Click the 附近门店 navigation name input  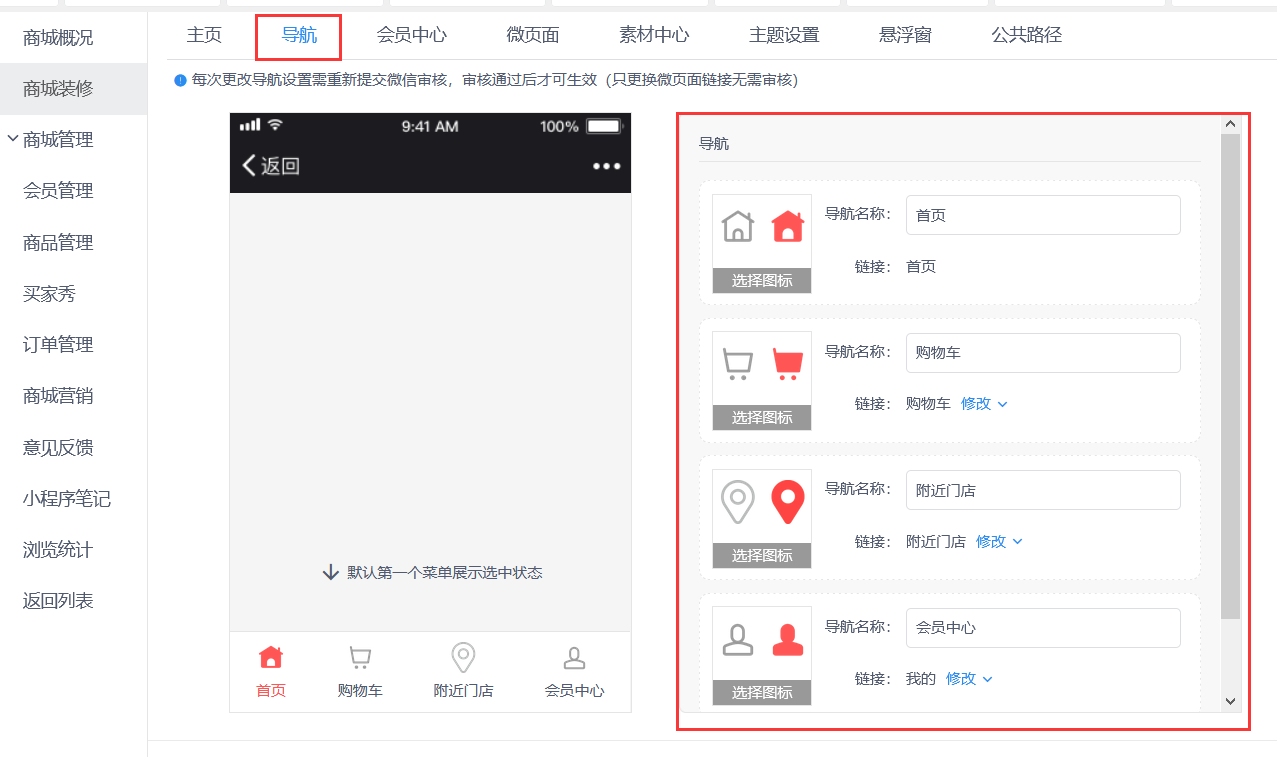pyautogui.click(x=1043, y=490)
